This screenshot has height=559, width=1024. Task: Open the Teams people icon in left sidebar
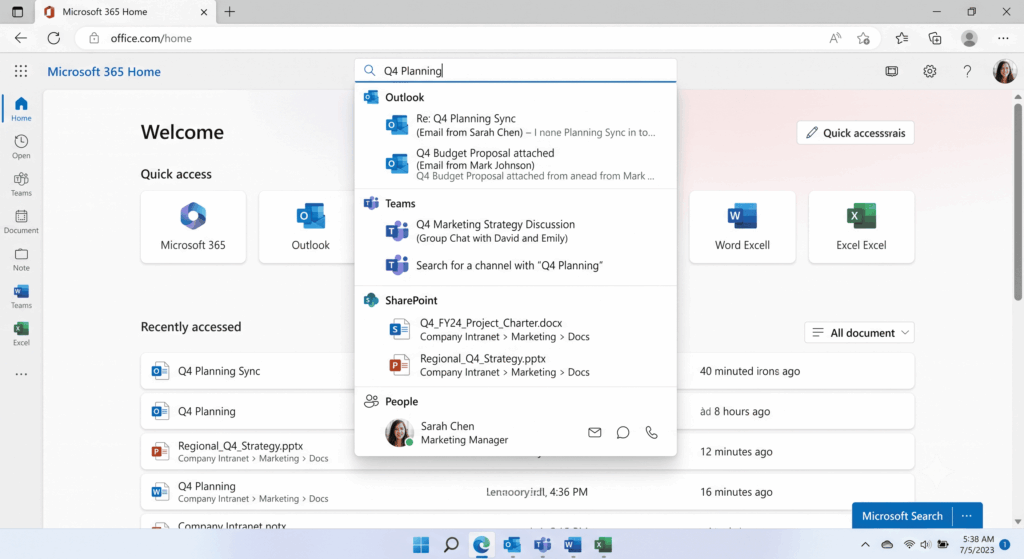[x=21, y=184]
